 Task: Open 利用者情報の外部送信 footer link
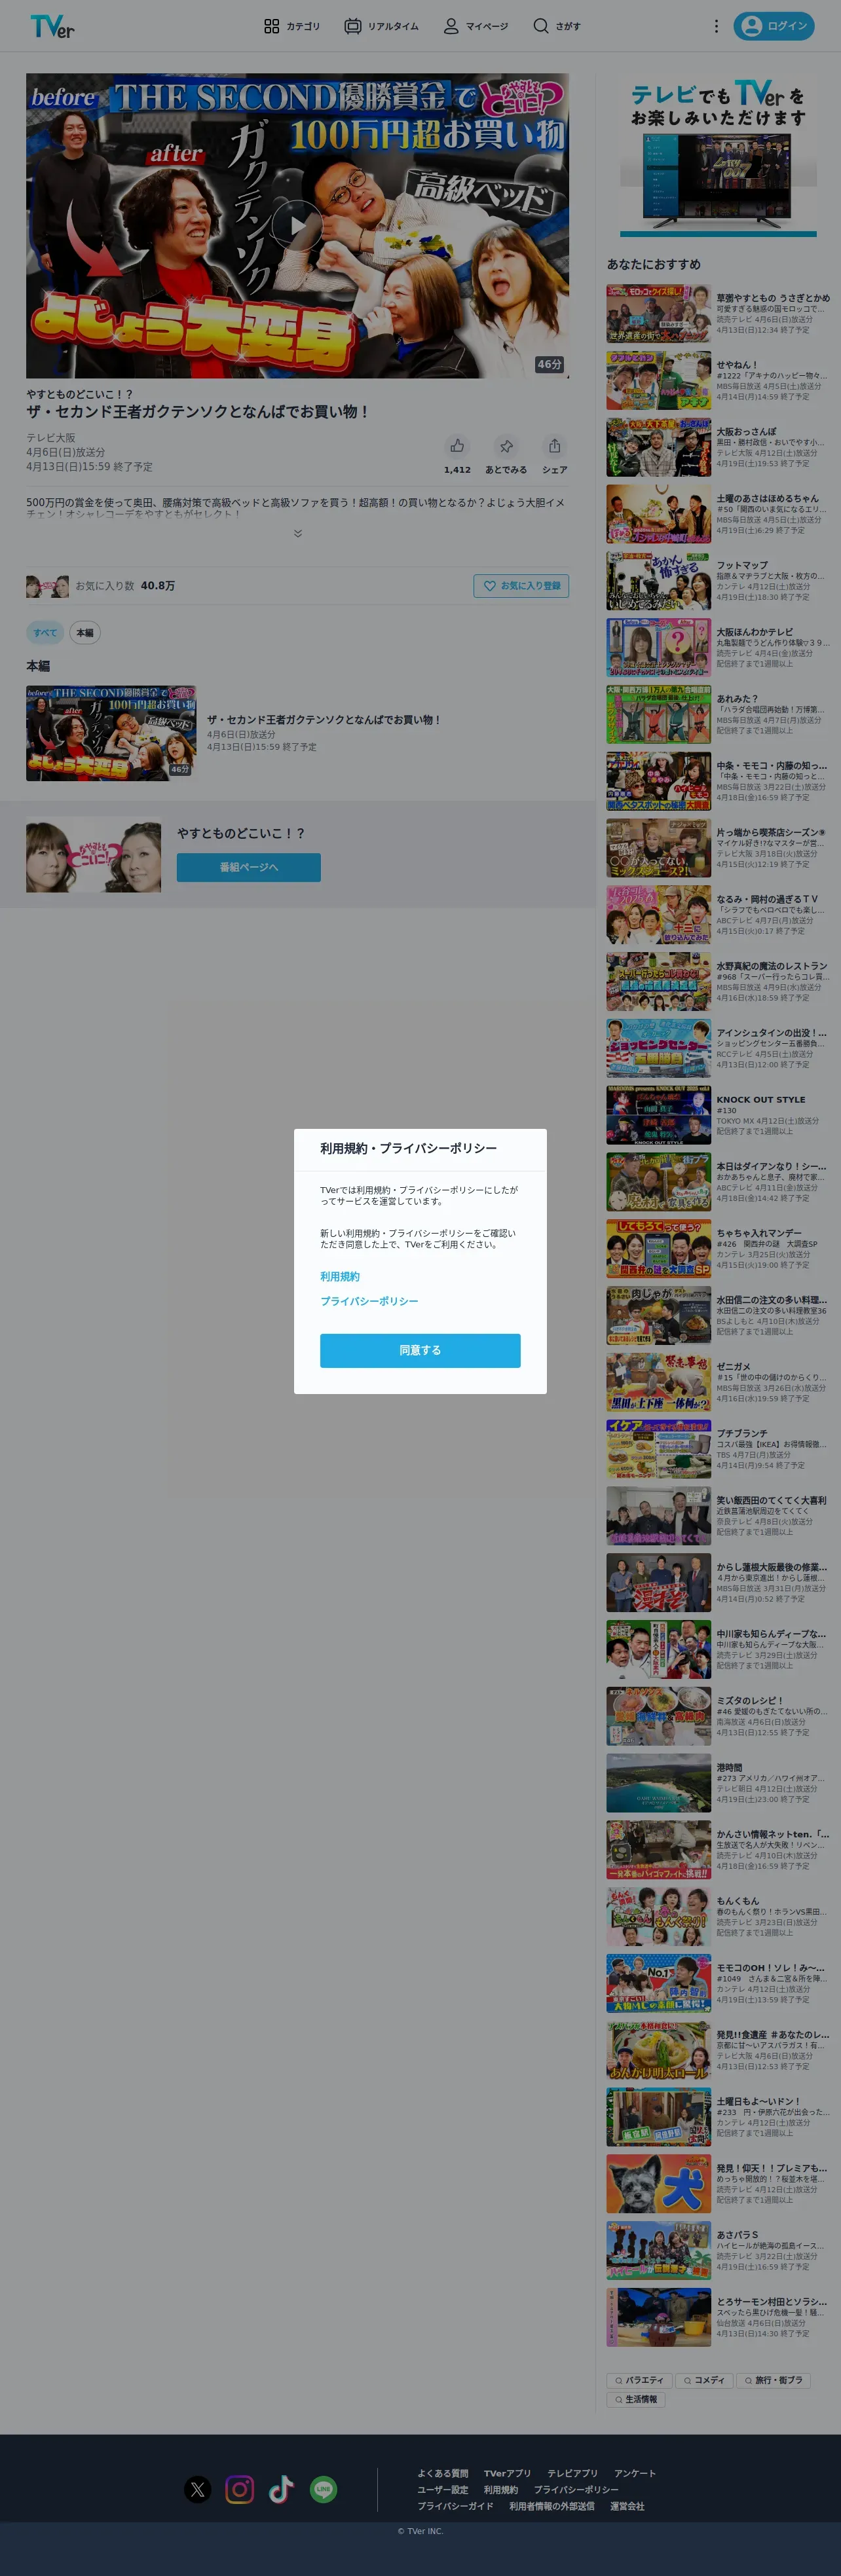coord(552,2506)
